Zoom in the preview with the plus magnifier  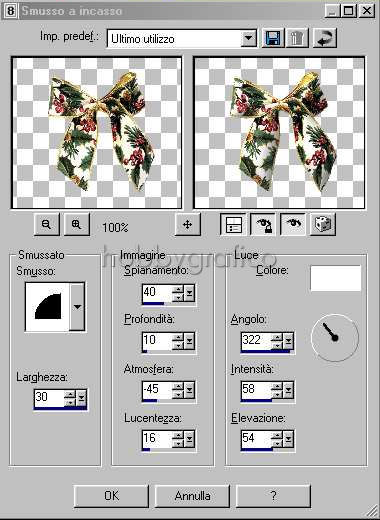[77, 224]
